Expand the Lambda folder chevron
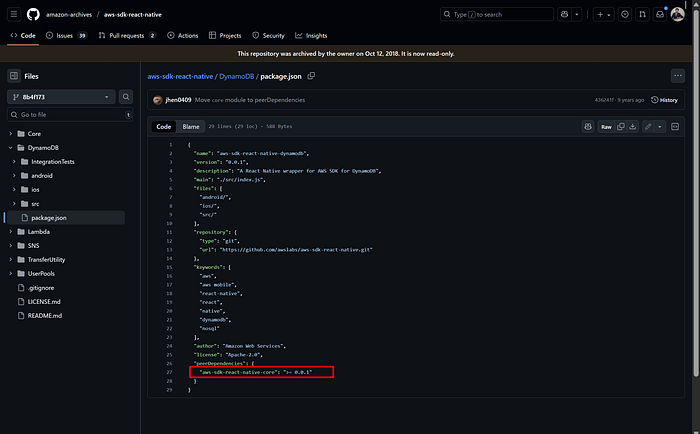700x434 pixels. point(11,232)
